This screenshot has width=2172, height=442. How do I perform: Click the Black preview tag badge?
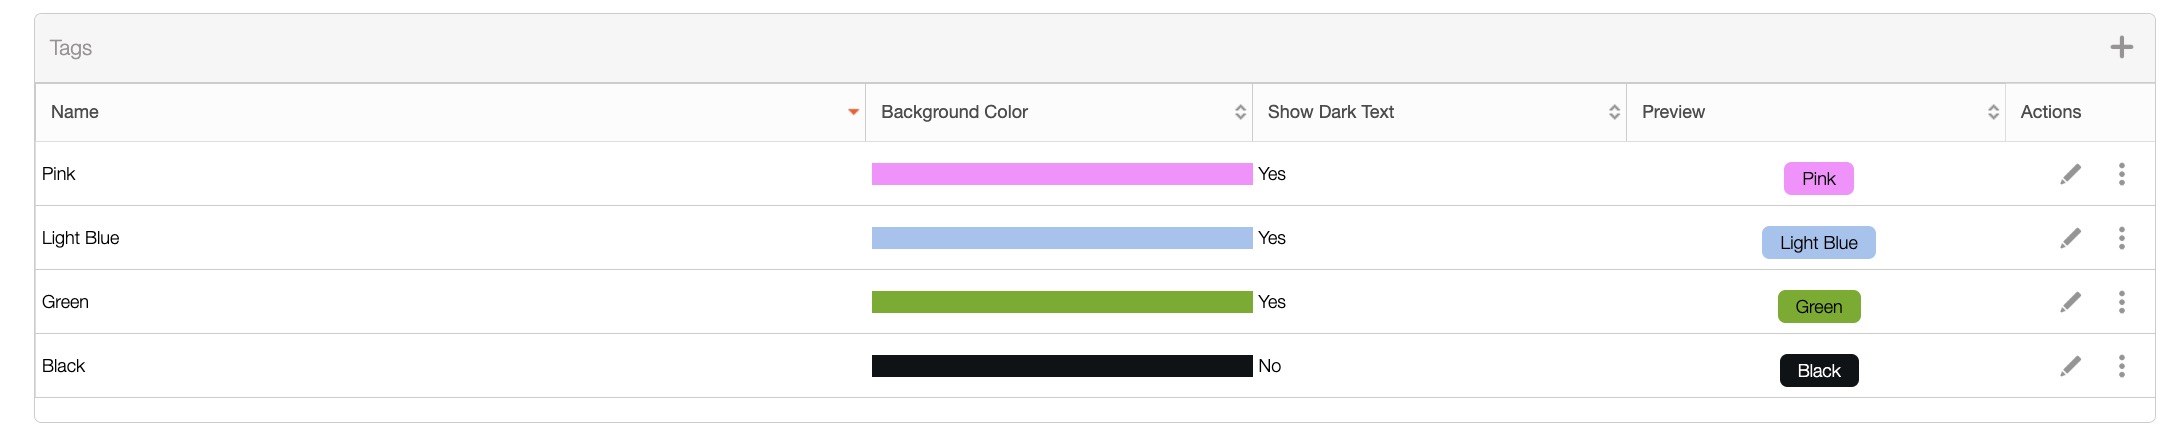[x=1818, y=371]
